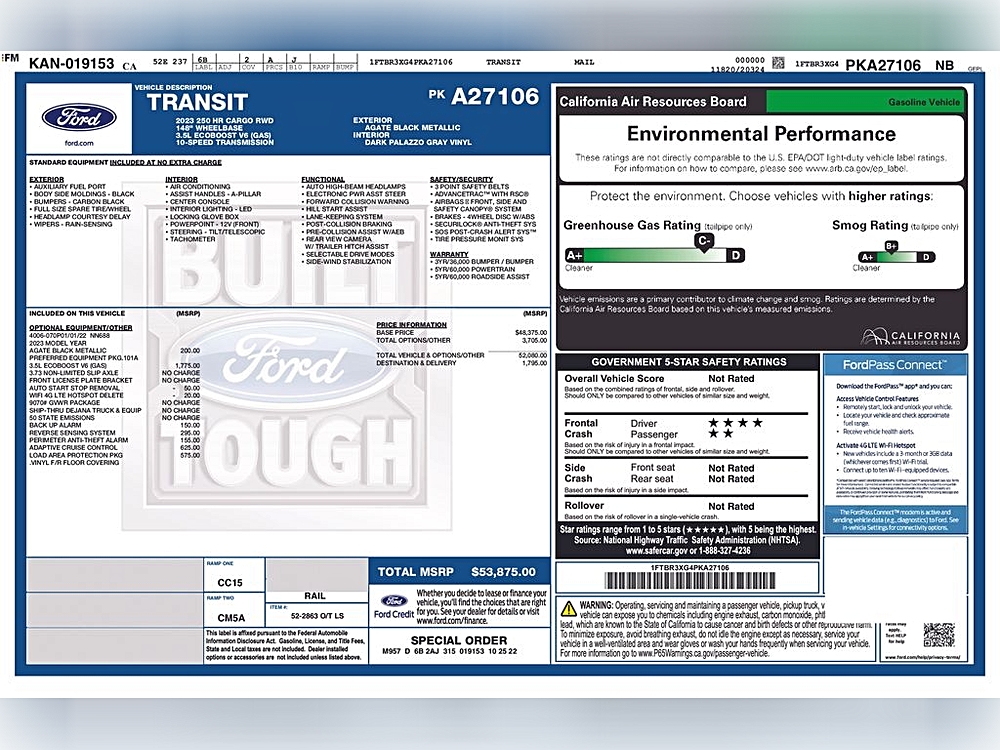
Task: Click the PK A27106 number
Action: 483,96
